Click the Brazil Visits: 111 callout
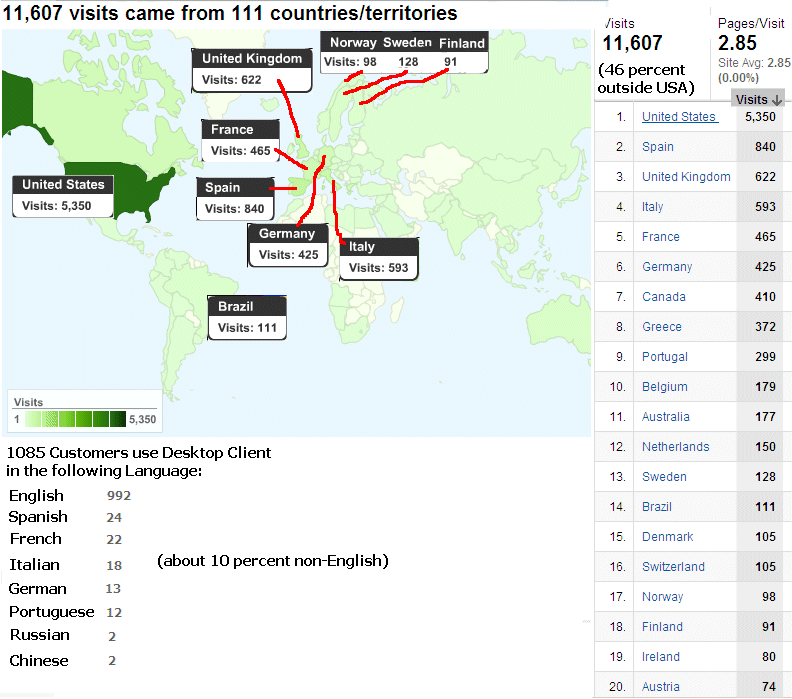Image resolution: width=792 pixels, height=699 pixels. pyautogui.click(x=247, y=318)
